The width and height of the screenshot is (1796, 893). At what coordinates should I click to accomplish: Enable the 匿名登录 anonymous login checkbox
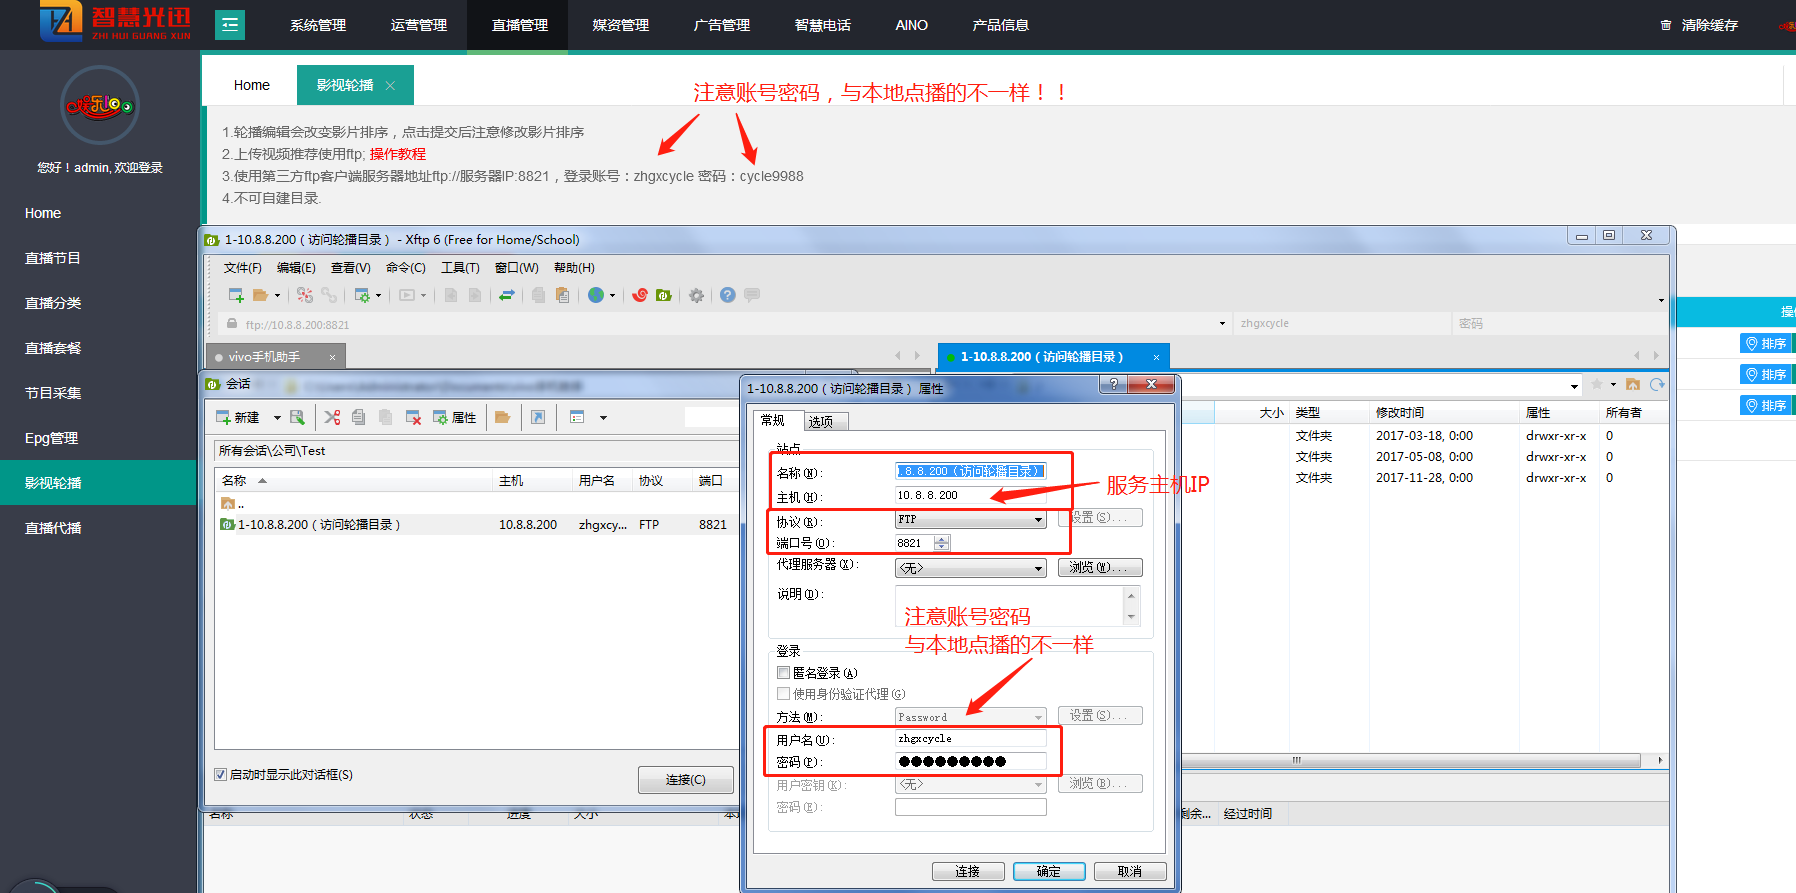tap(784, 673)
